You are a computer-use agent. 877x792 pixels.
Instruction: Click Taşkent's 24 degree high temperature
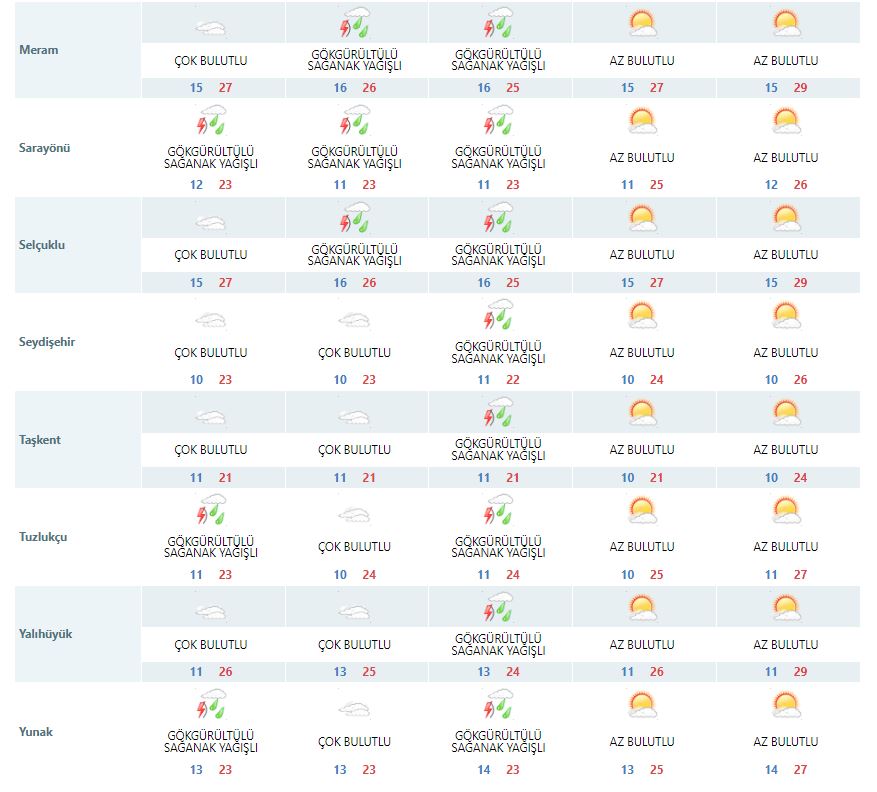(800, 478)
